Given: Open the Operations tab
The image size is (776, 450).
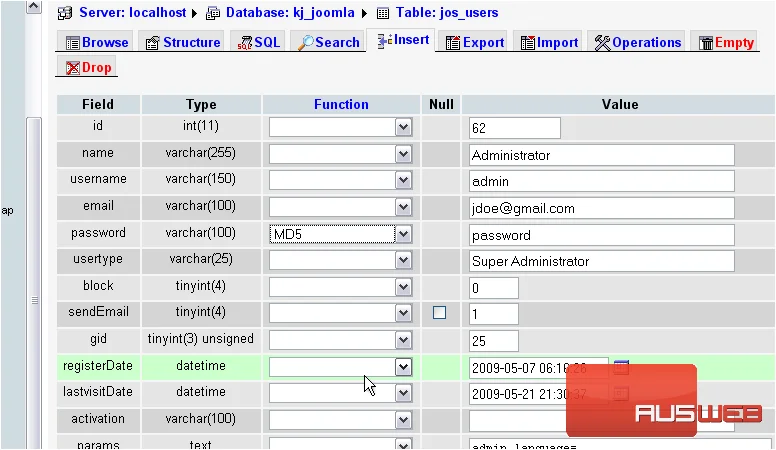Looking at the screenshot, I should pyautogui.click(x=638, y=43).
